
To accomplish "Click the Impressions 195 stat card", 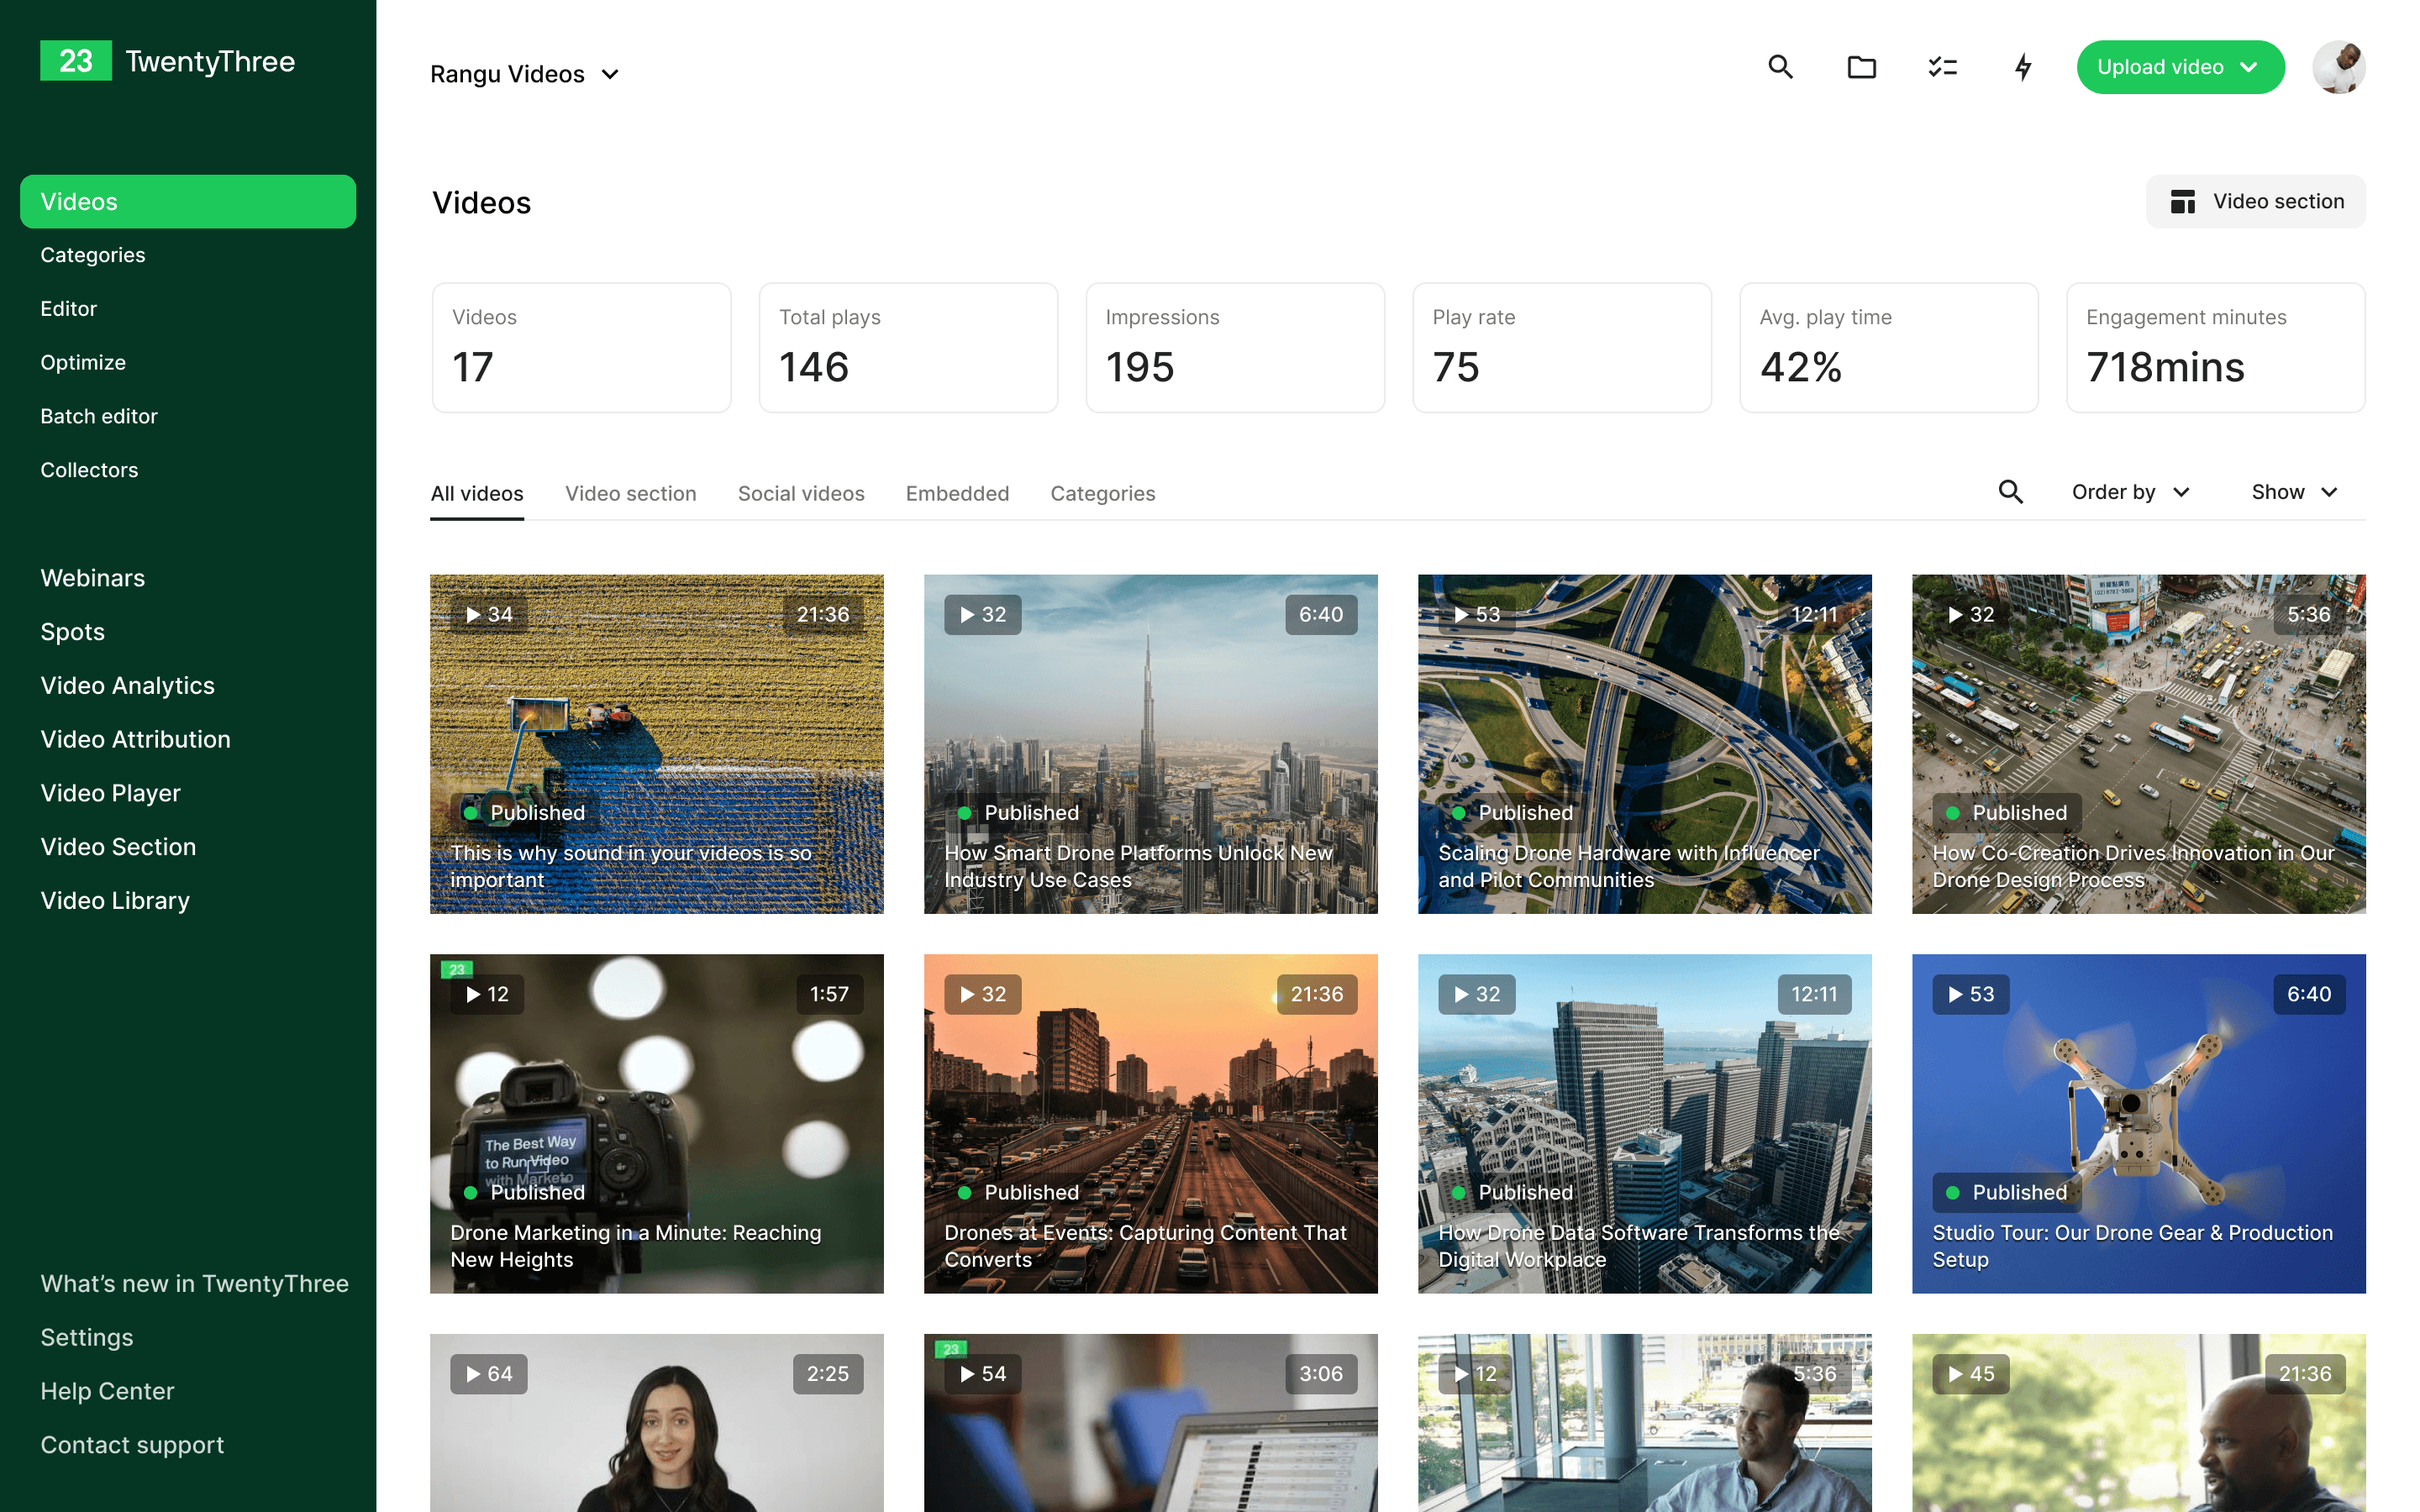I will coord(1235,348).
